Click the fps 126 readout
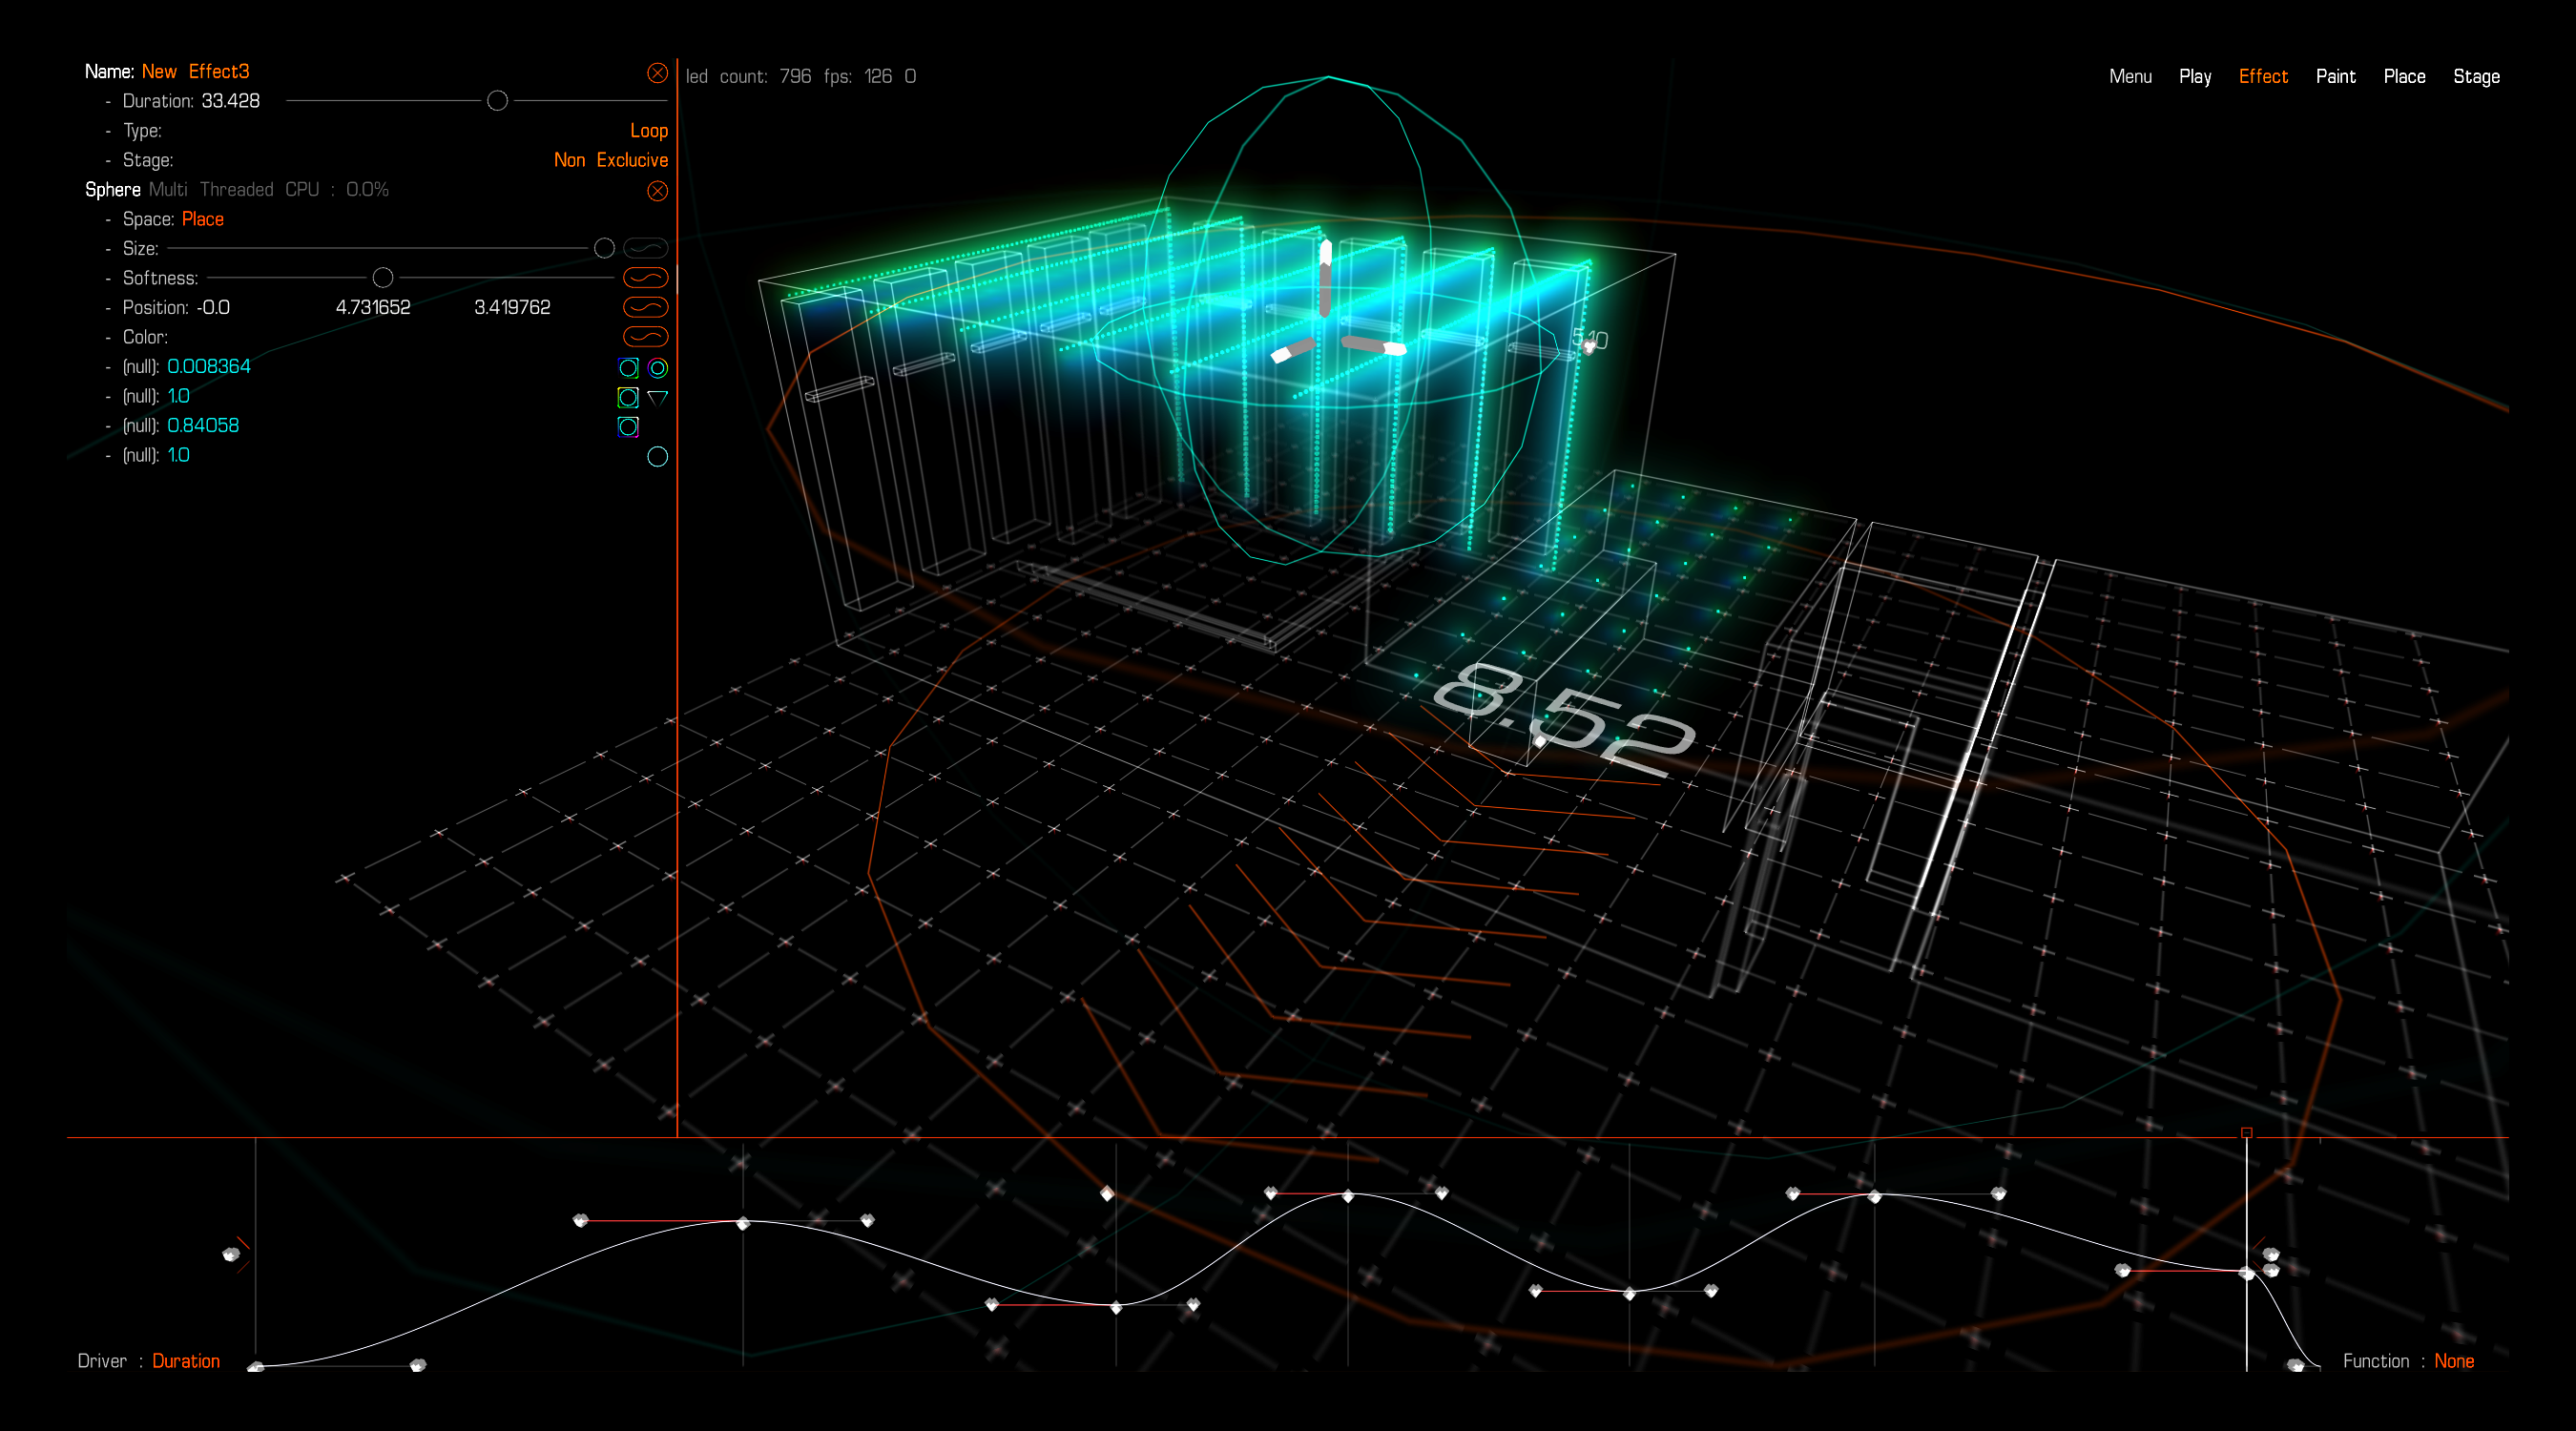Image resolution: width=2576 pixels, height=1431 pixels. (x=857, y=77)
